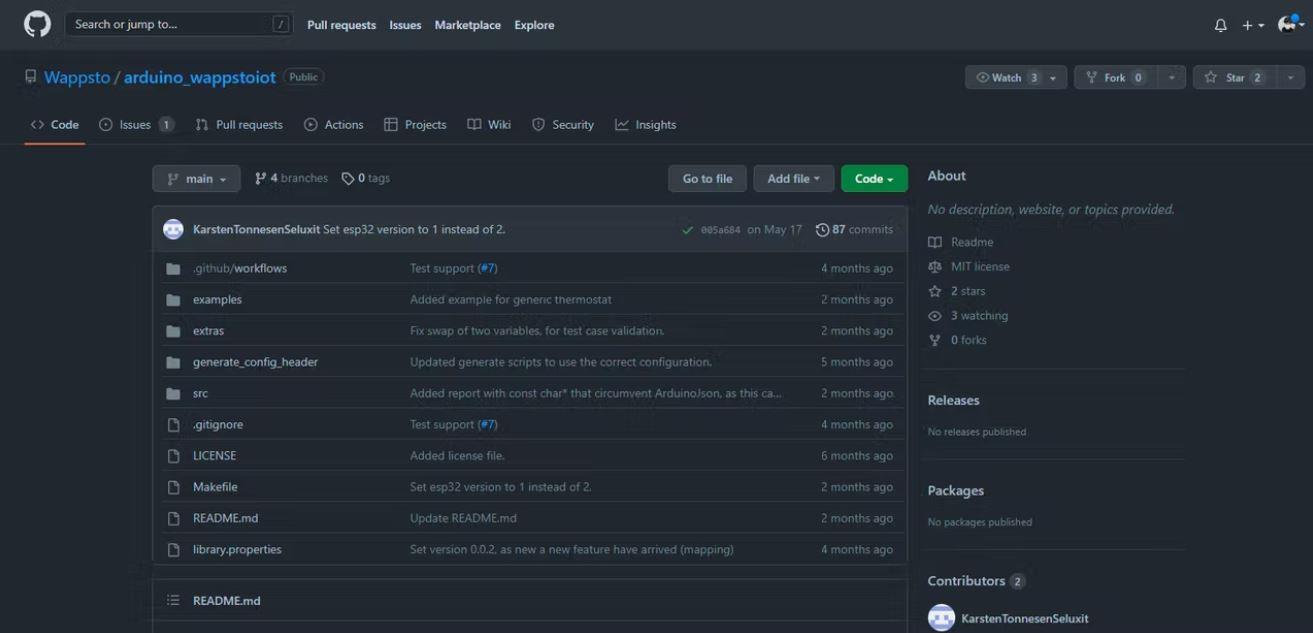Viewport: 1313px width, 633px height.
Task: Open Issues in top navigation
Action: (x=405, y=25)
